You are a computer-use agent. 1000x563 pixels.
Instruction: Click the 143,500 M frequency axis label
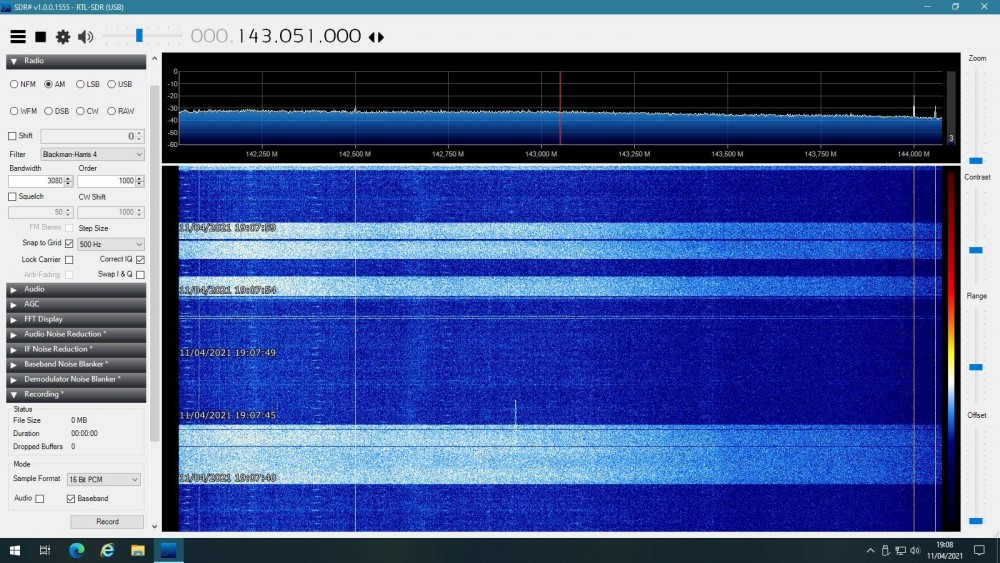727,154
